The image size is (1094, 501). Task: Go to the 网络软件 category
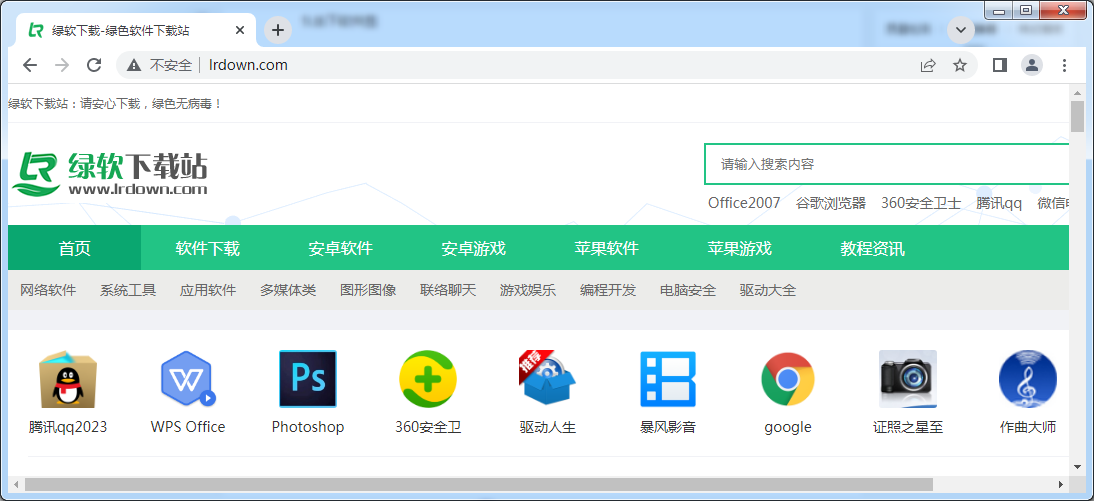[48, 290]
